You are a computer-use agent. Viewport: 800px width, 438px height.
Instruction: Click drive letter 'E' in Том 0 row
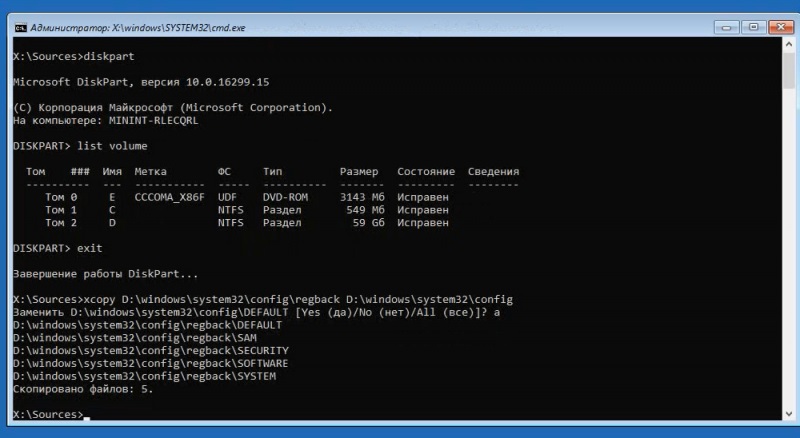coord(112,197)
